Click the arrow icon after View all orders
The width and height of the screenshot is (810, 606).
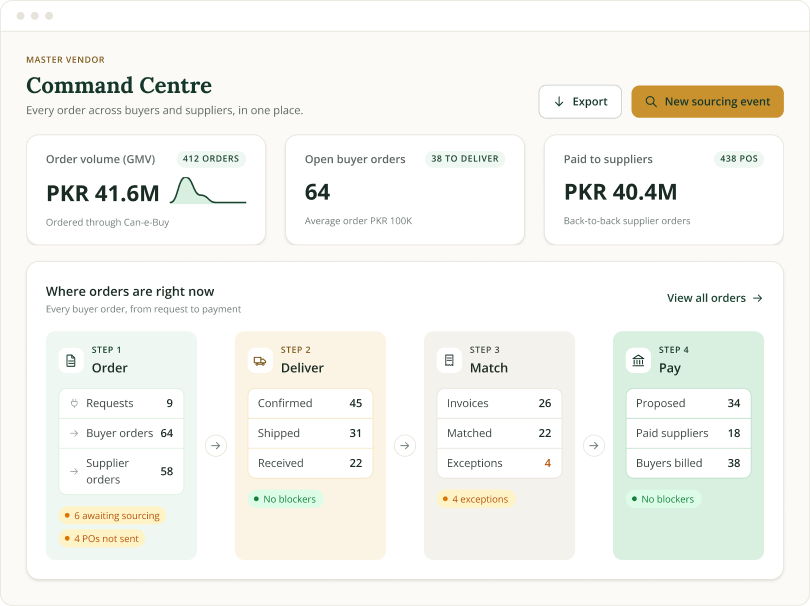coord(757,298)
